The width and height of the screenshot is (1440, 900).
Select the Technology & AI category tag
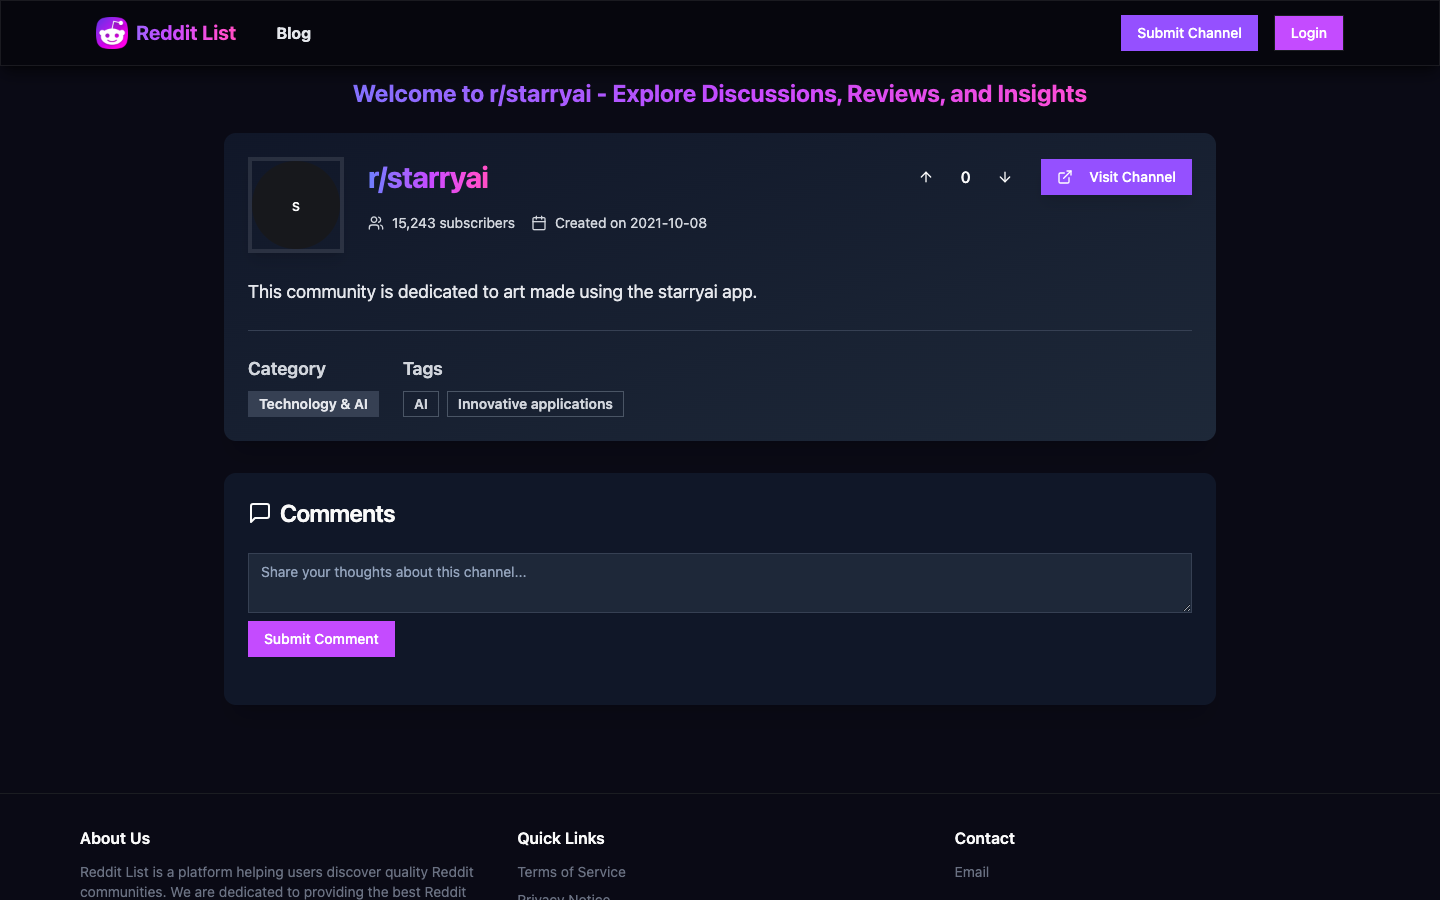(313, 404)
